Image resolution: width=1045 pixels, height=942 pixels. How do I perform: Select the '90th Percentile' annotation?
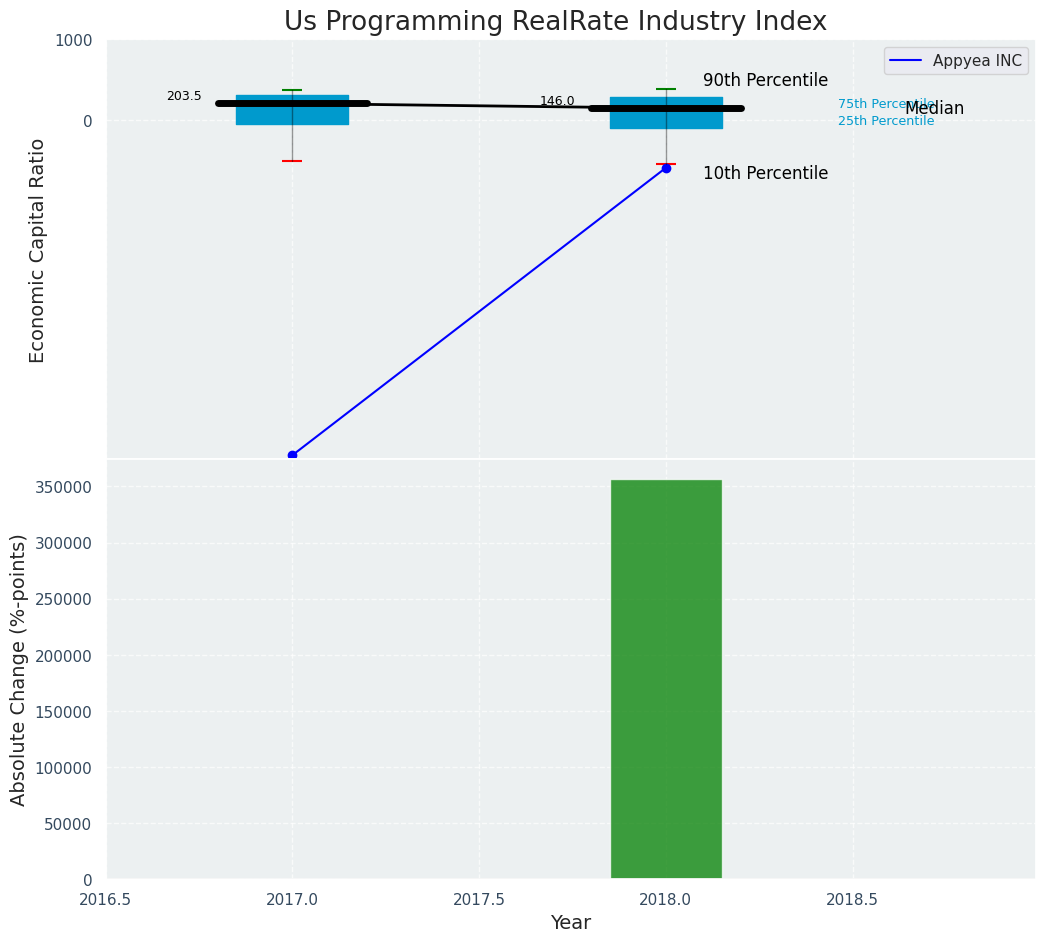click(x=765, y=81)
